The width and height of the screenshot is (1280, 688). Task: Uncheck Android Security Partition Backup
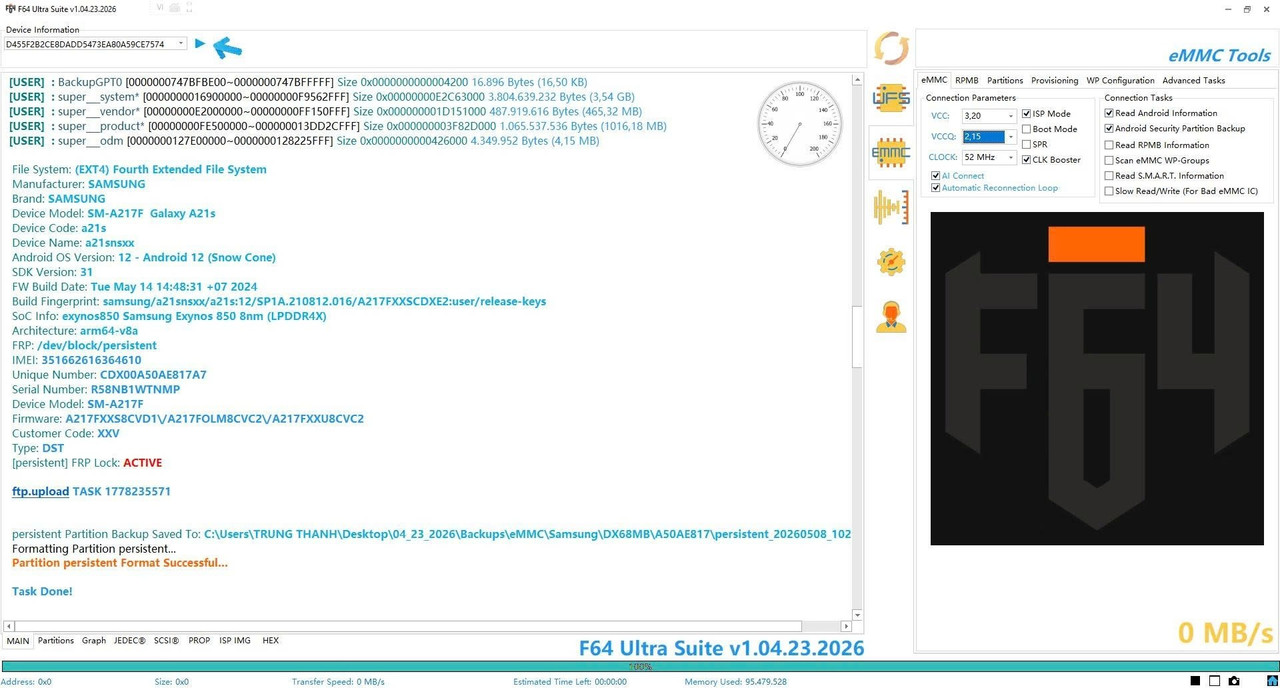pyautogui.click(x=1109, y=129)
